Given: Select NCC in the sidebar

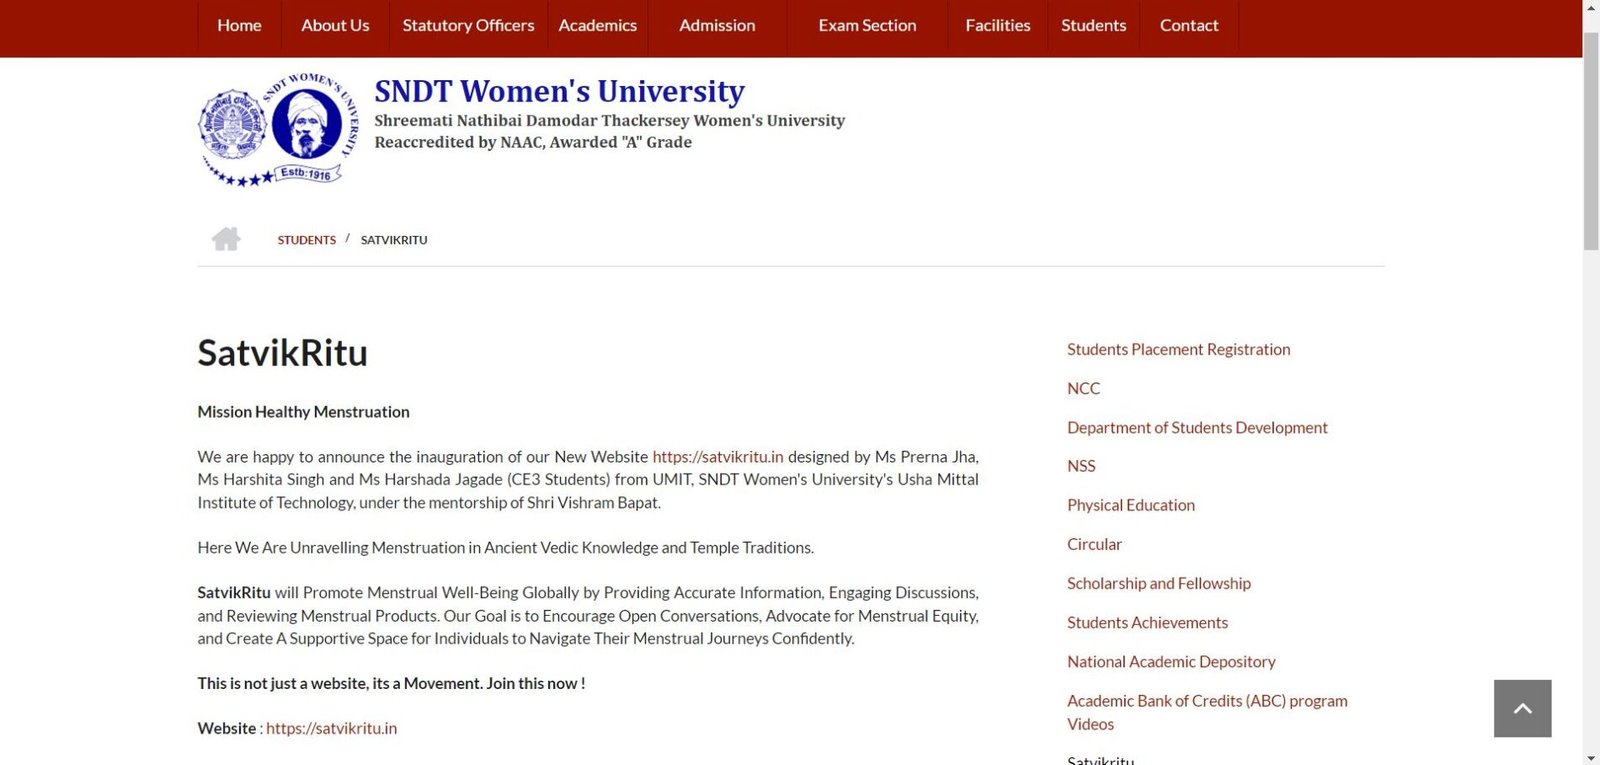Looking at the screenshot, I should (1083, 389).
